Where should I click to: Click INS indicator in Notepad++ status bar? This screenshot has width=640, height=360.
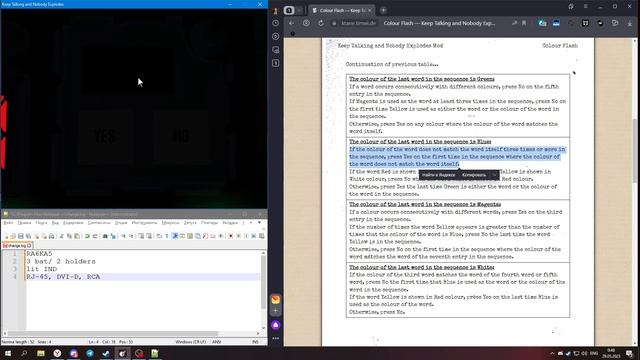(255, 342)
